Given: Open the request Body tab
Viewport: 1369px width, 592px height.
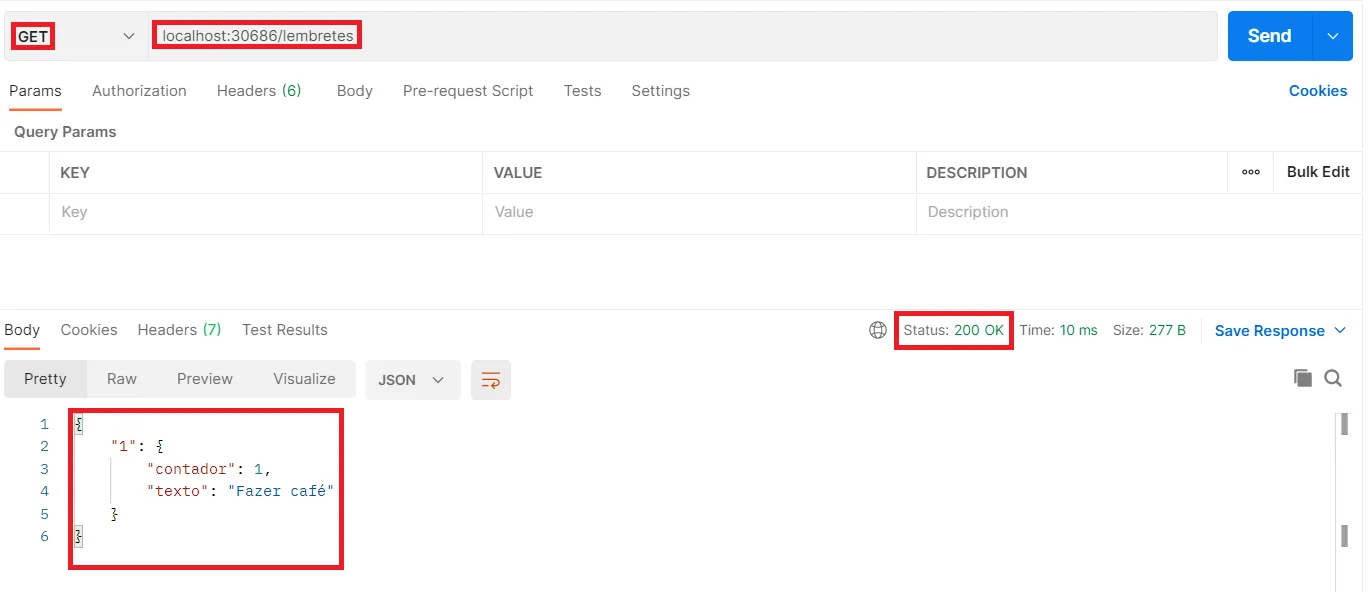Looking at the screenshot, I should click(x=355, y=91).
